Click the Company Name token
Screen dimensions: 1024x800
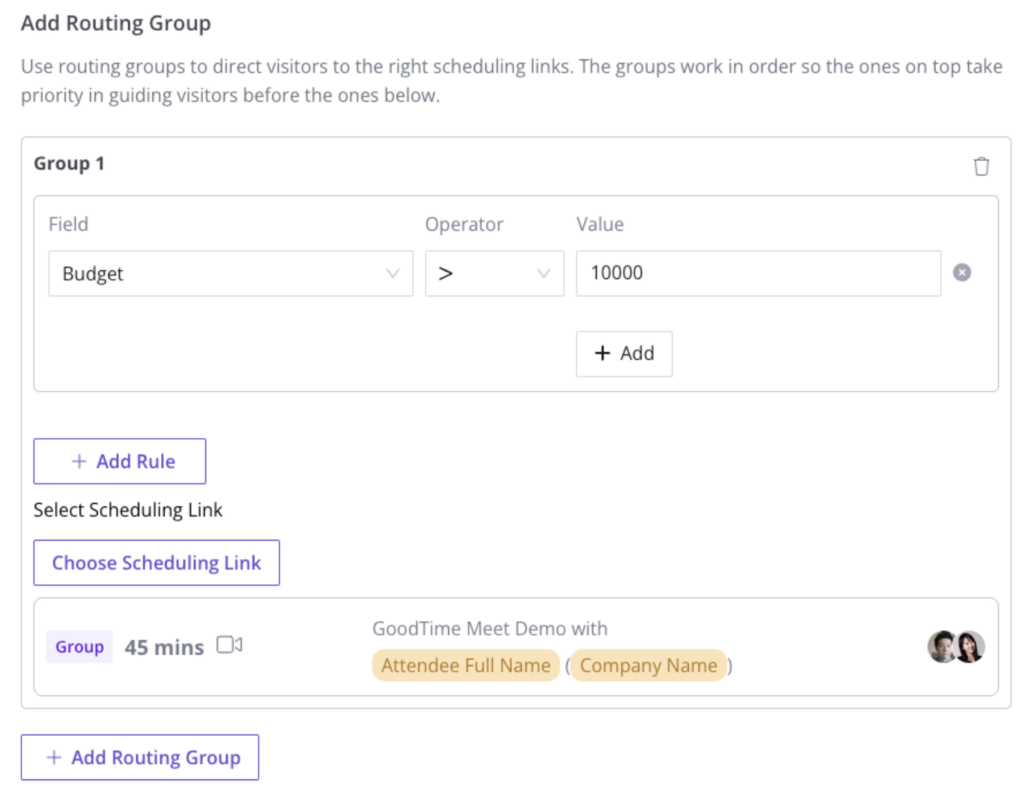pos(648,665)
